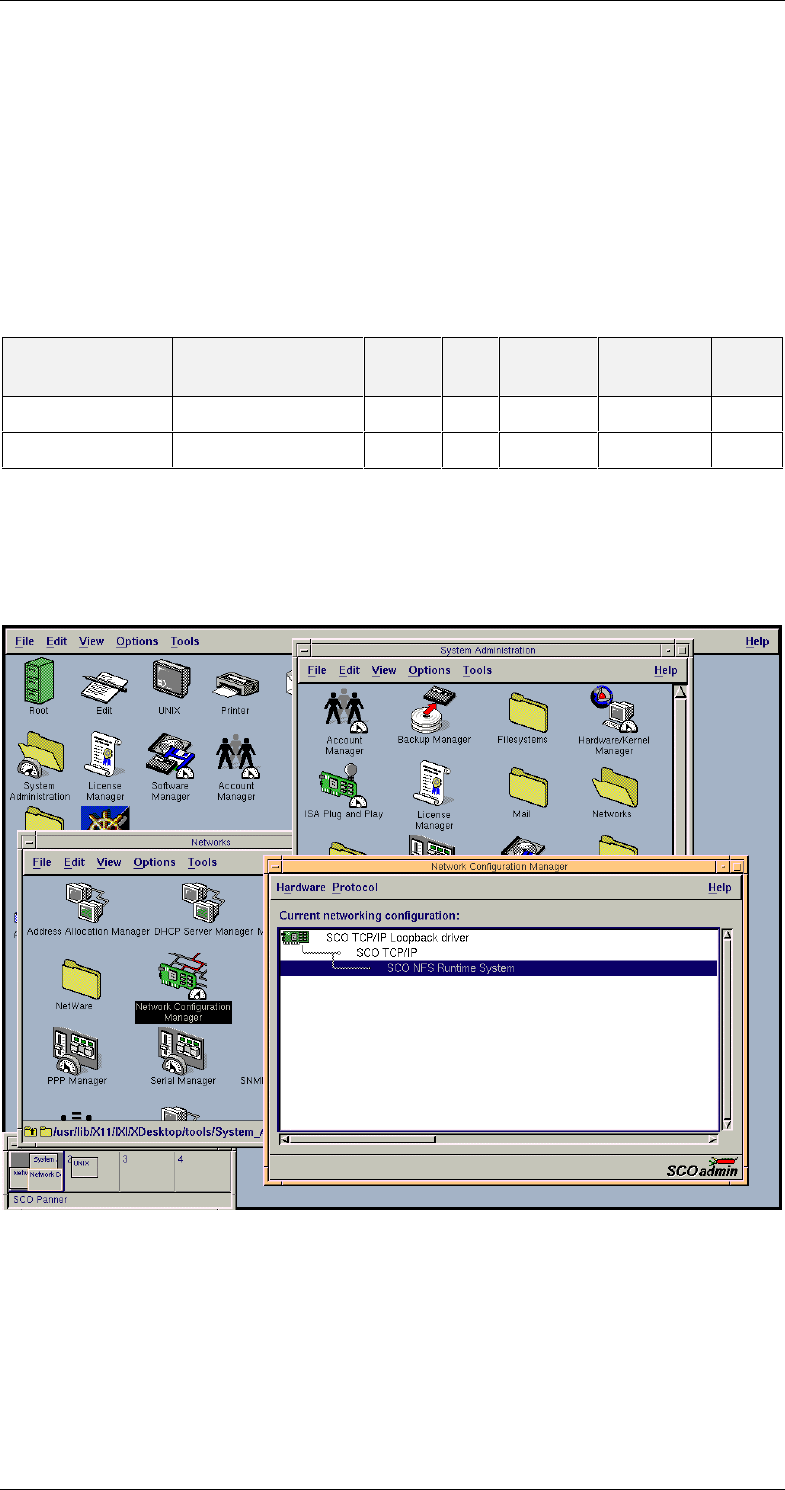Open the Options menu in the Networks window

coord(154,862)
